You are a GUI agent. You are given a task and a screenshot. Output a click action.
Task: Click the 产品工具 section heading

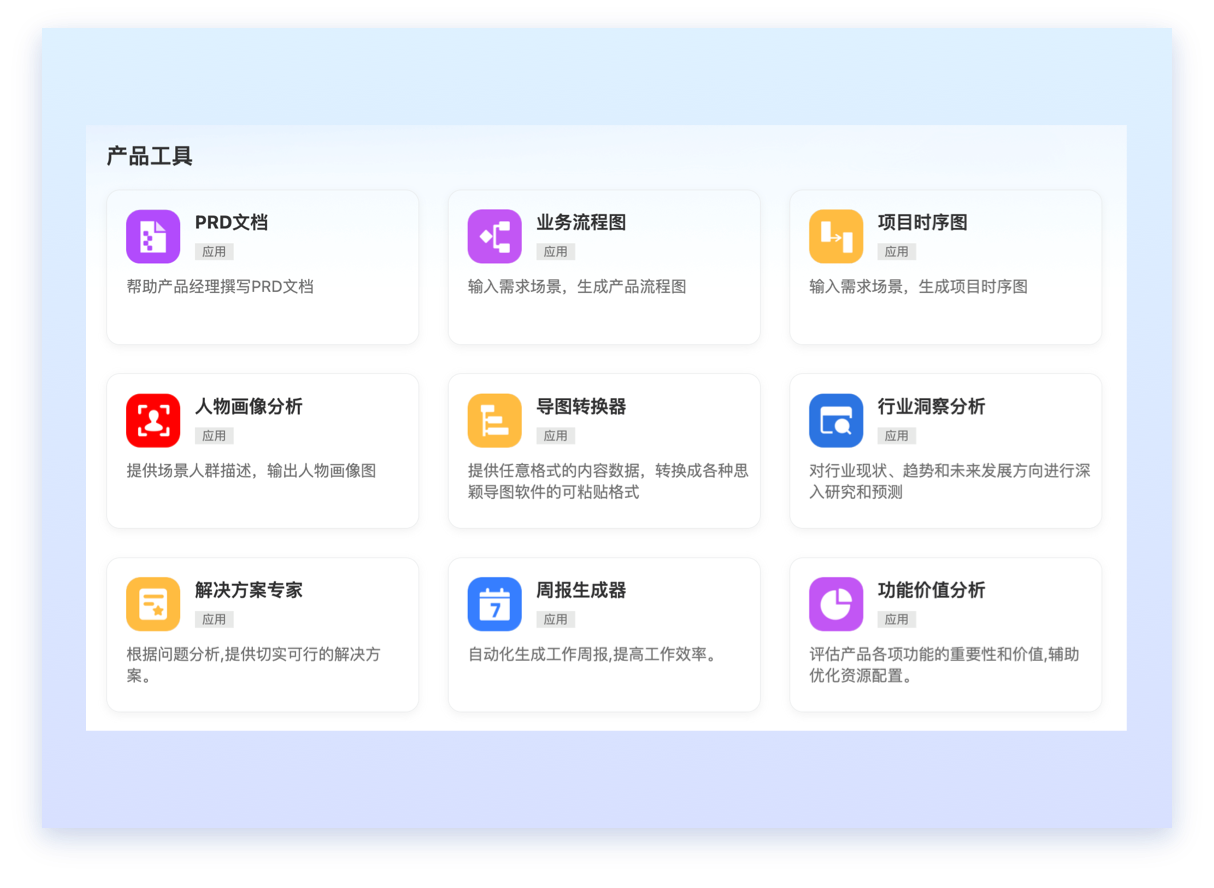[x=149, y=156]
